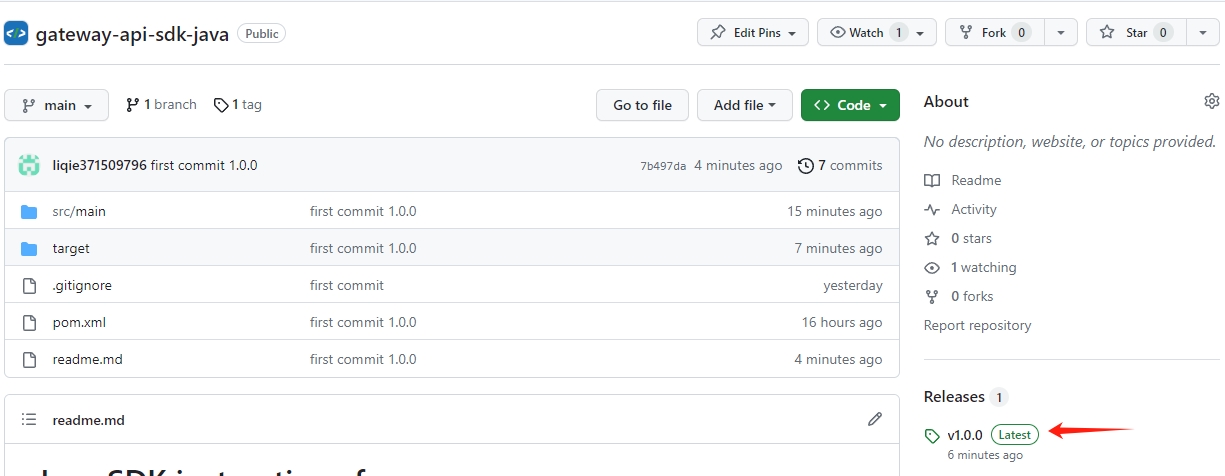Click the gateway-api-sdk-java repository avatar icon
This screenshot has height=476, width=1225.
coord(16,33)
